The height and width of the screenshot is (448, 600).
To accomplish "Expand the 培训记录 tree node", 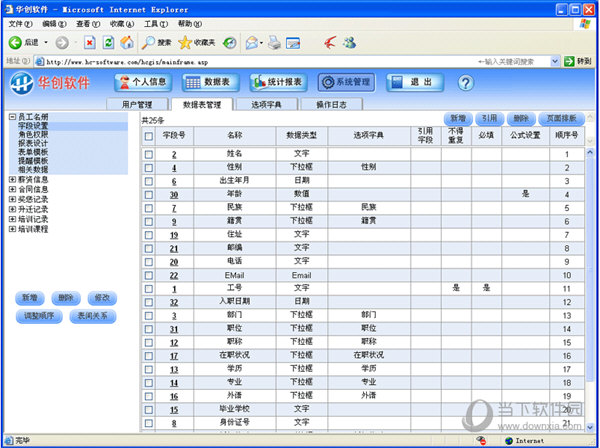I will (x=12, y=219).
